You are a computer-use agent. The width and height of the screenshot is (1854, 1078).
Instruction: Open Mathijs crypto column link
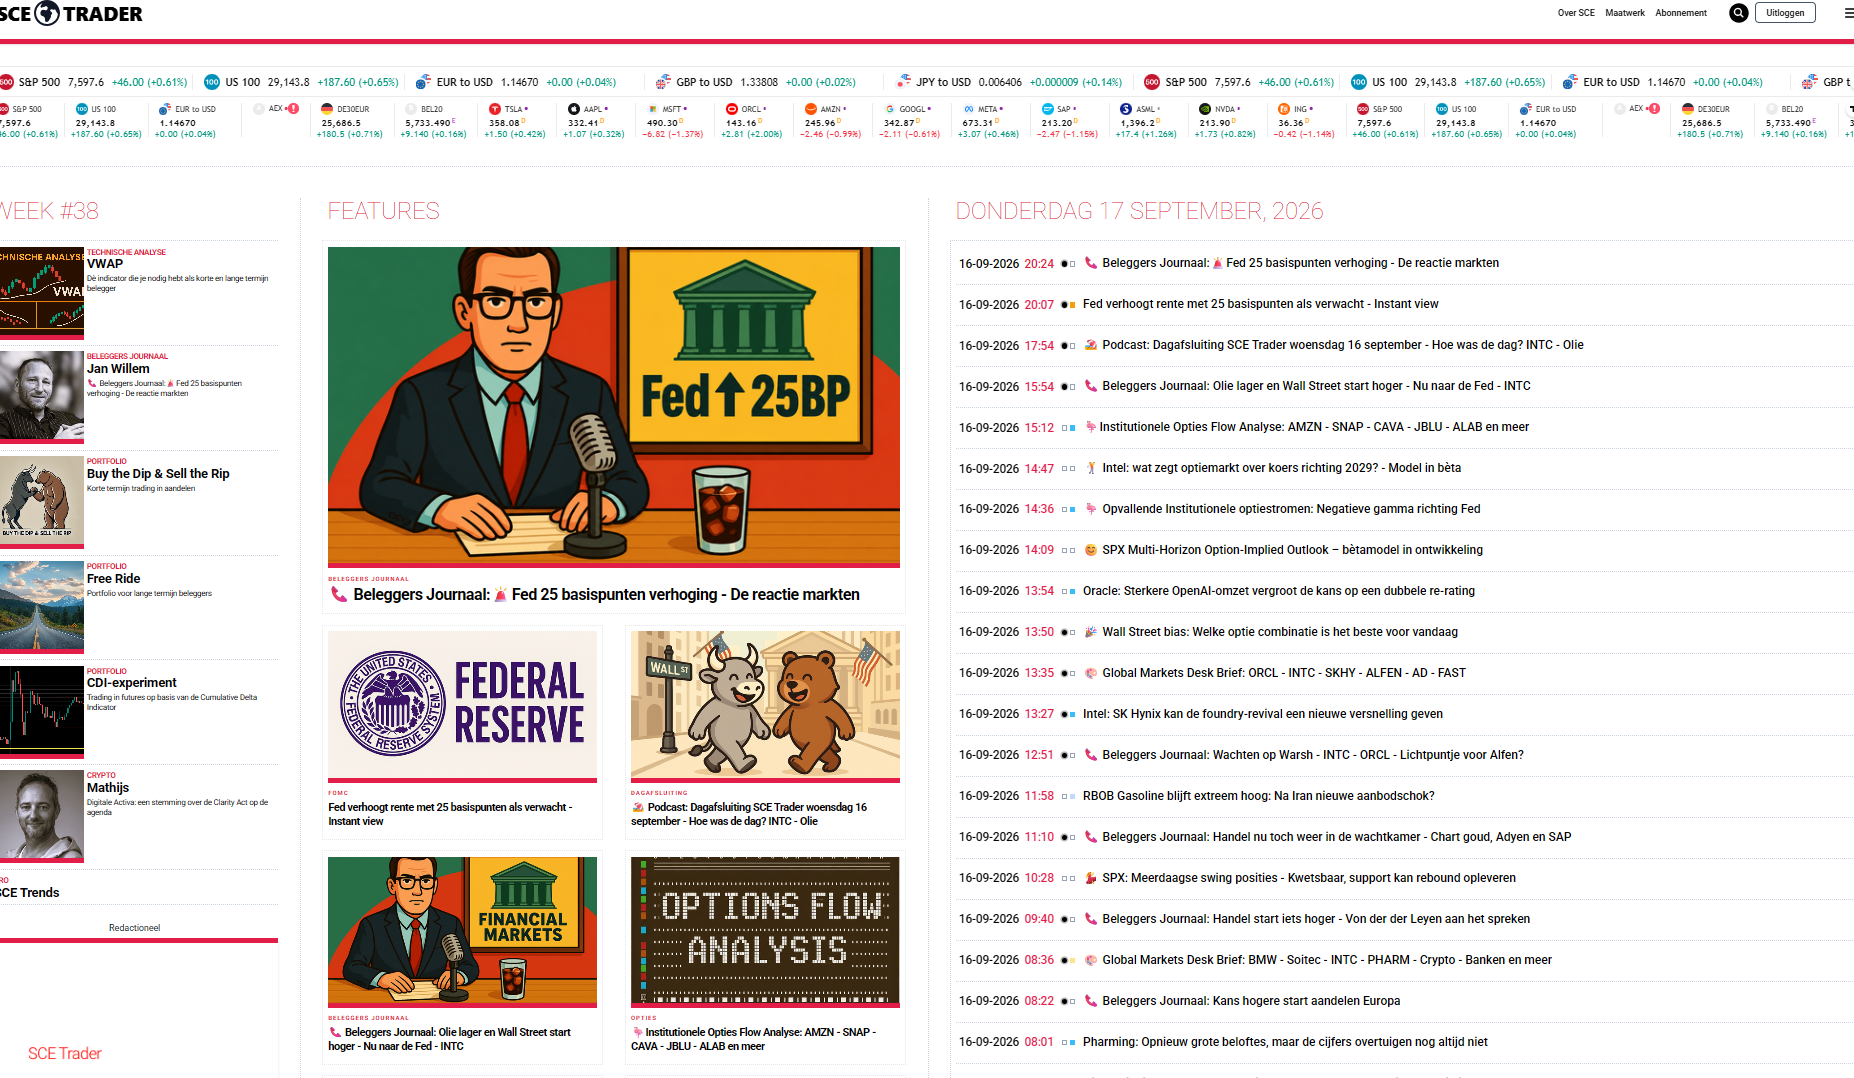pos(108,788)
